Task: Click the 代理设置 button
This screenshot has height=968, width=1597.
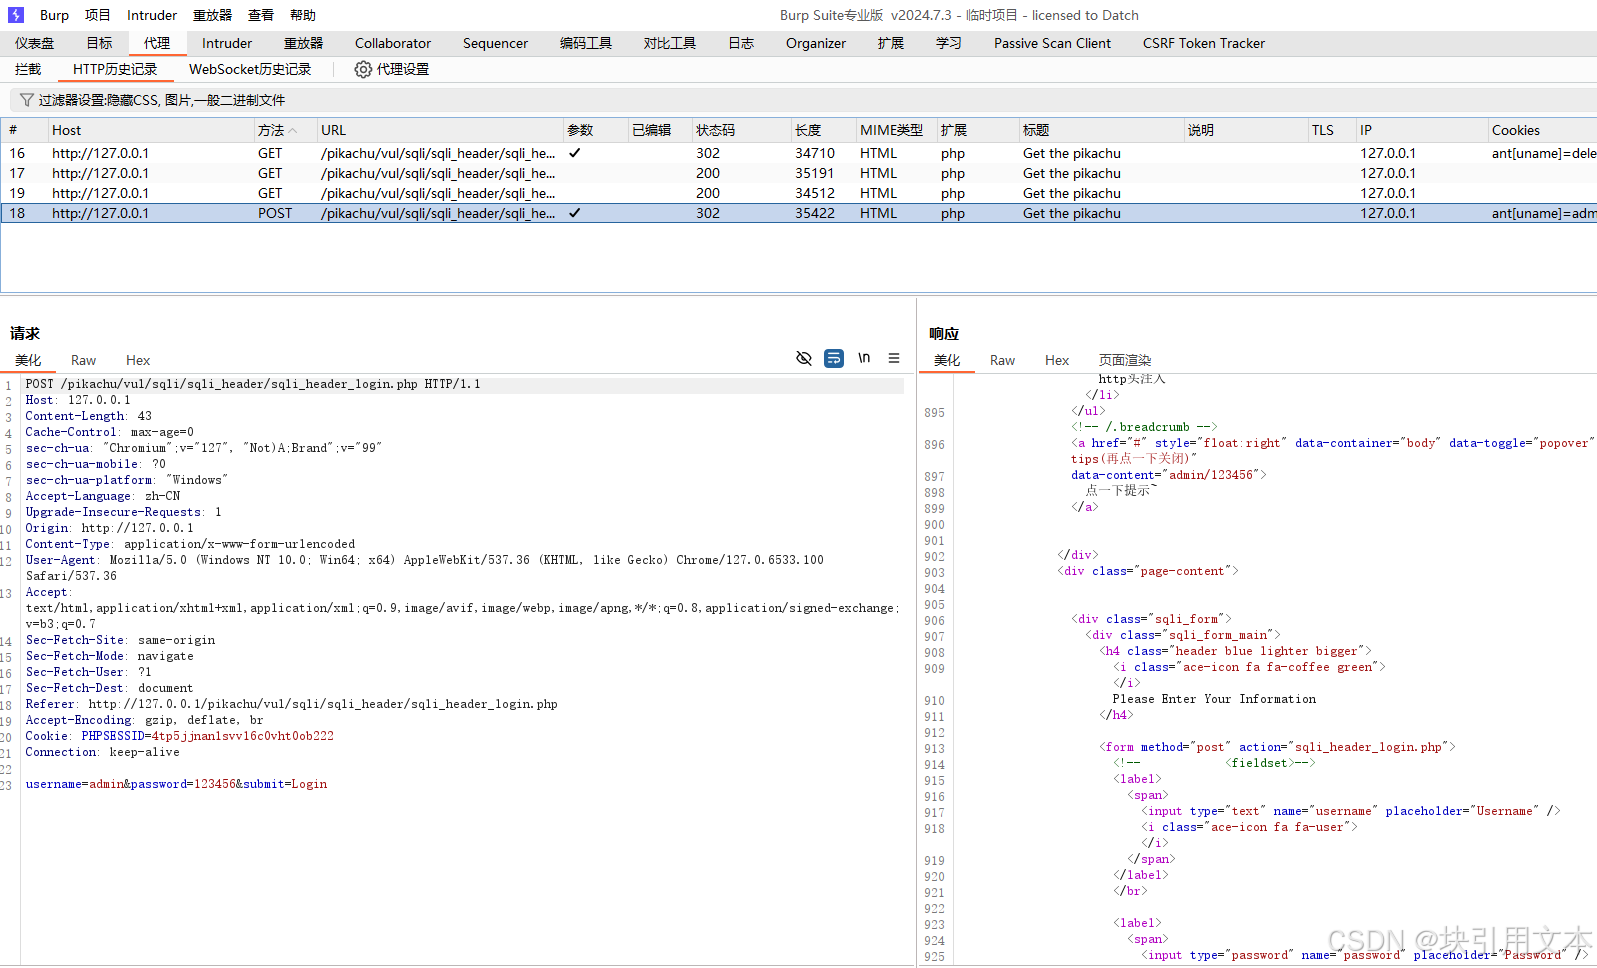Action: [x=392, y=69]
